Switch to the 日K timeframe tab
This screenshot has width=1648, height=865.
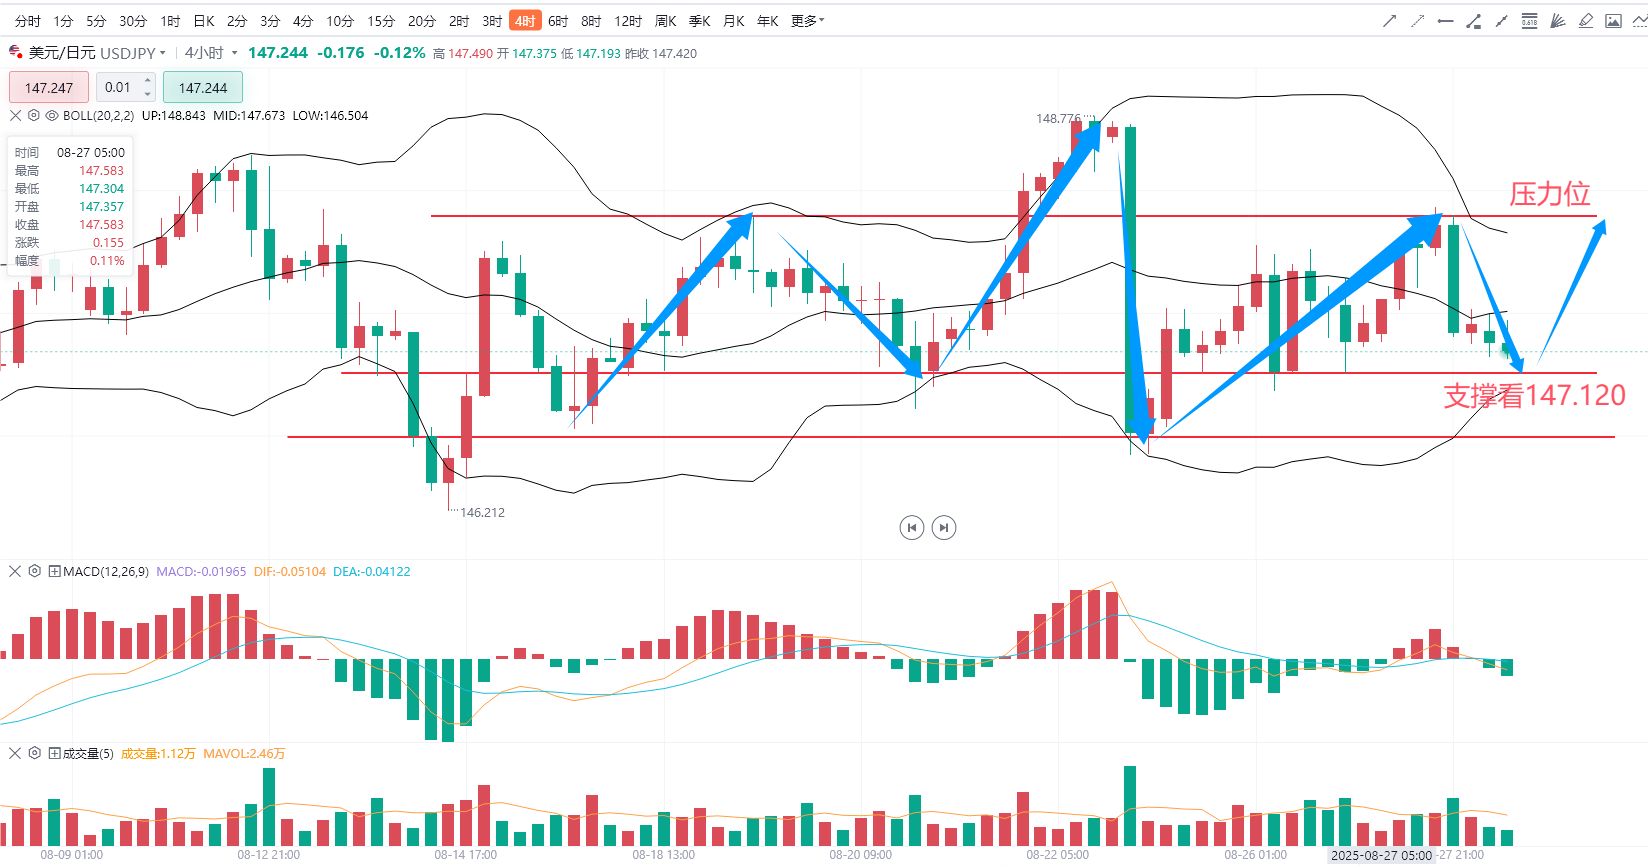pos(204,21)
